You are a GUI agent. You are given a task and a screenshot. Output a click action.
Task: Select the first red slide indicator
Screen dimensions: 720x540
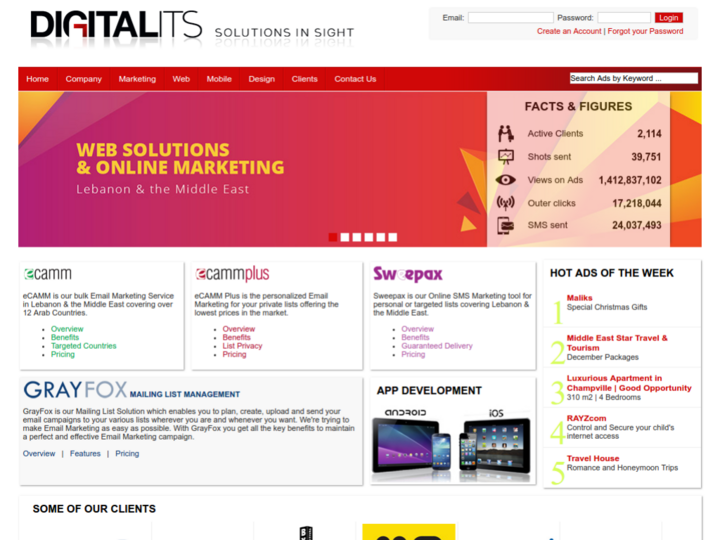[333, 237]
